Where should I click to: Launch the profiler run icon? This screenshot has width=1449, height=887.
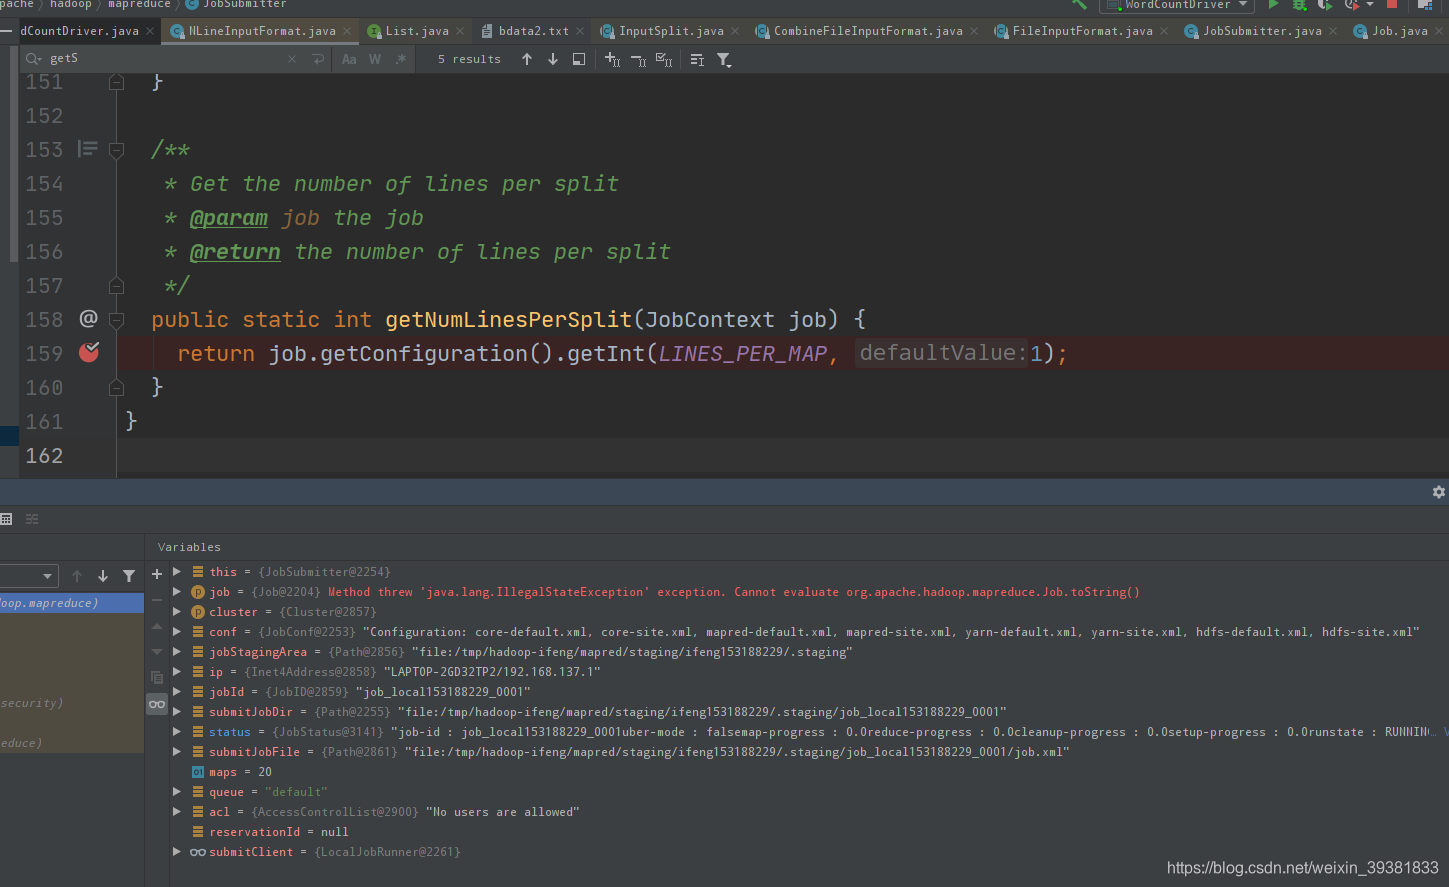point(1351,4)
